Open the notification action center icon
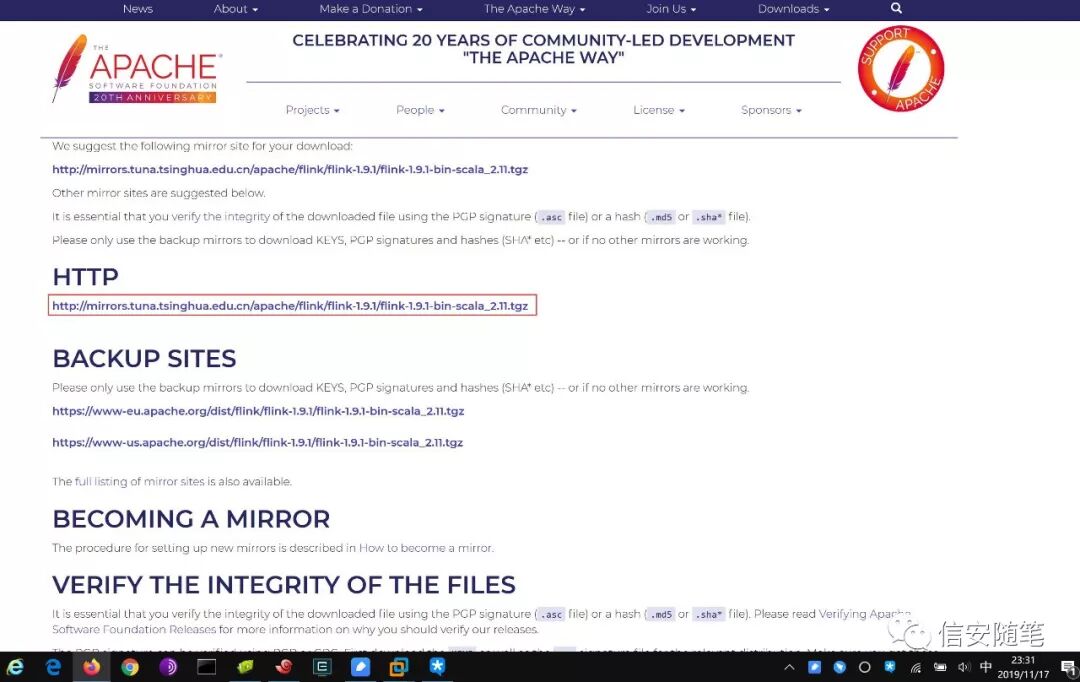1080x682 pixels. pyautogui.click(x=1069, y=667)
